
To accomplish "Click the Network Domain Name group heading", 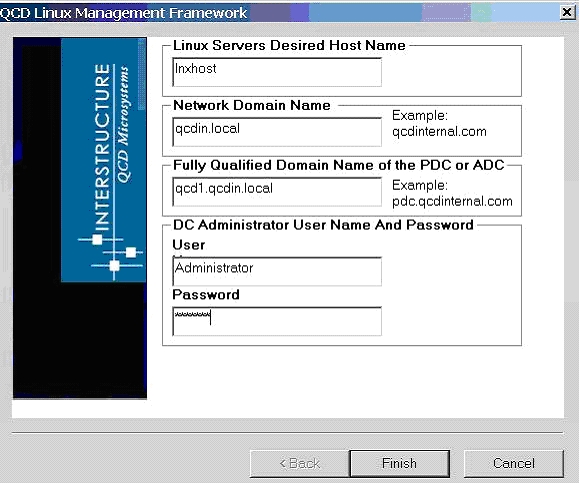I will coord(252,105).
